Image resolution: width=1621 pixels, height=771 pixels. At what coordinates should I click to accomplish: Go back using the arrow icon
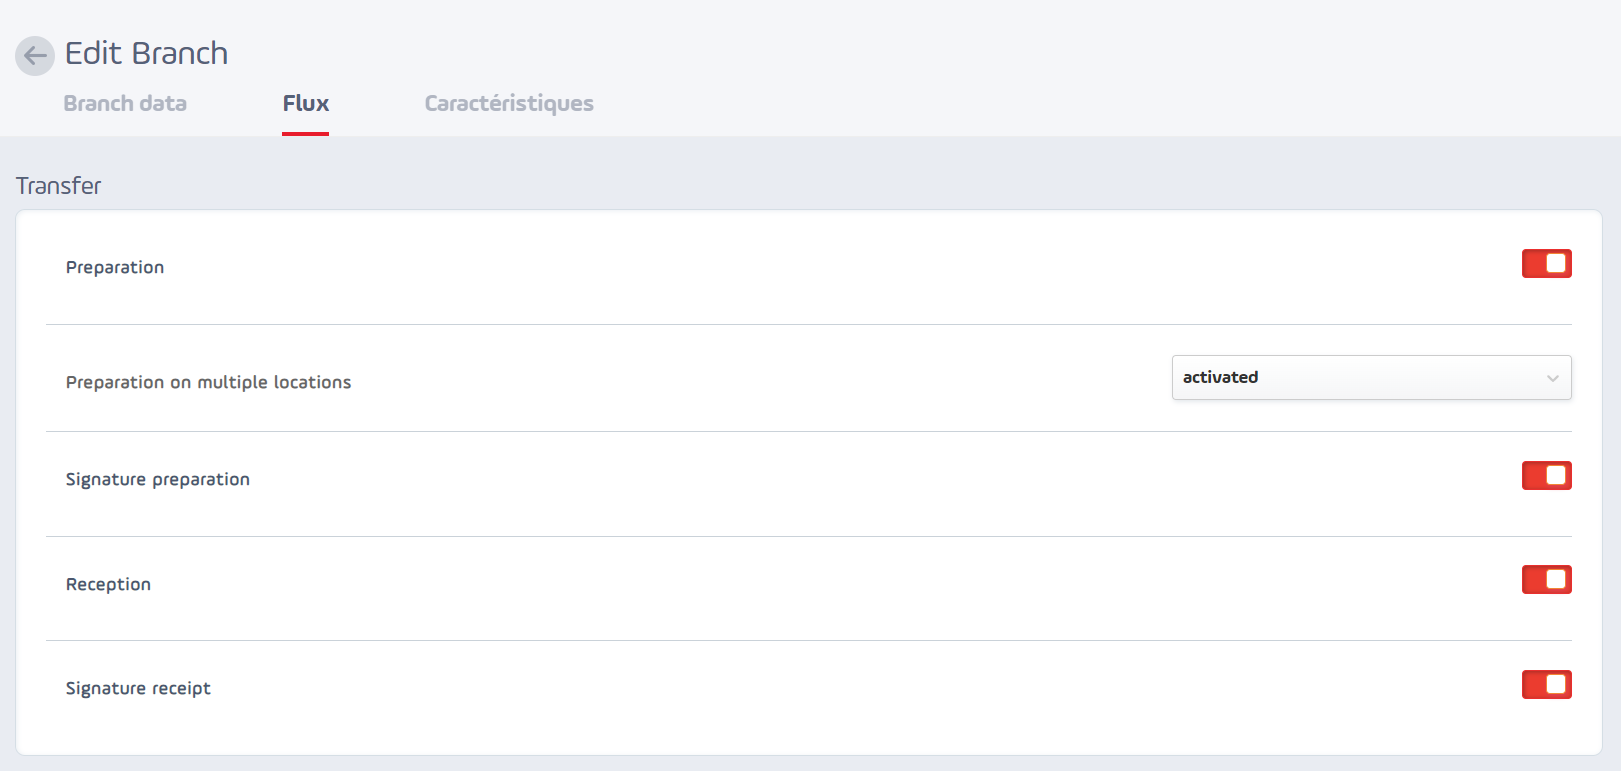click(x=35, y=56)
